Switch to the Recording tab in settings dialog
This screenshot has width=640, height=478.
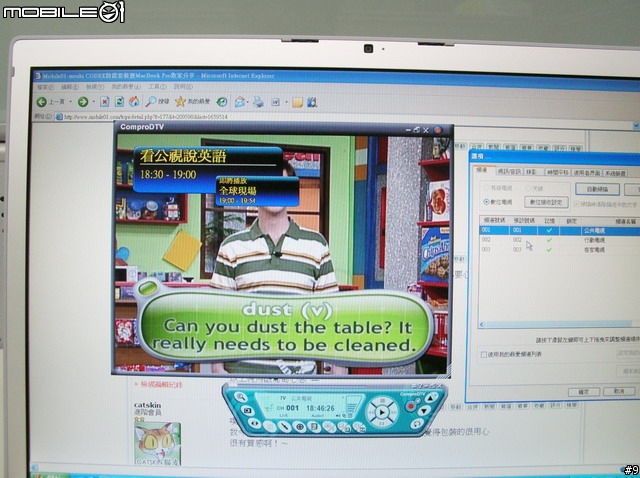click(533, 172)
